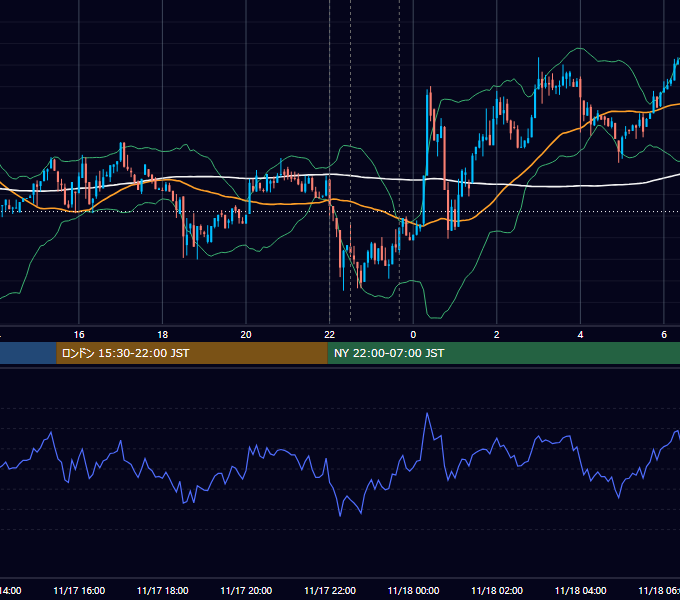Viewport: 680px width, 600px height.
Task: Click the 11/18 04:00 date label
Action: click(581, 590)
